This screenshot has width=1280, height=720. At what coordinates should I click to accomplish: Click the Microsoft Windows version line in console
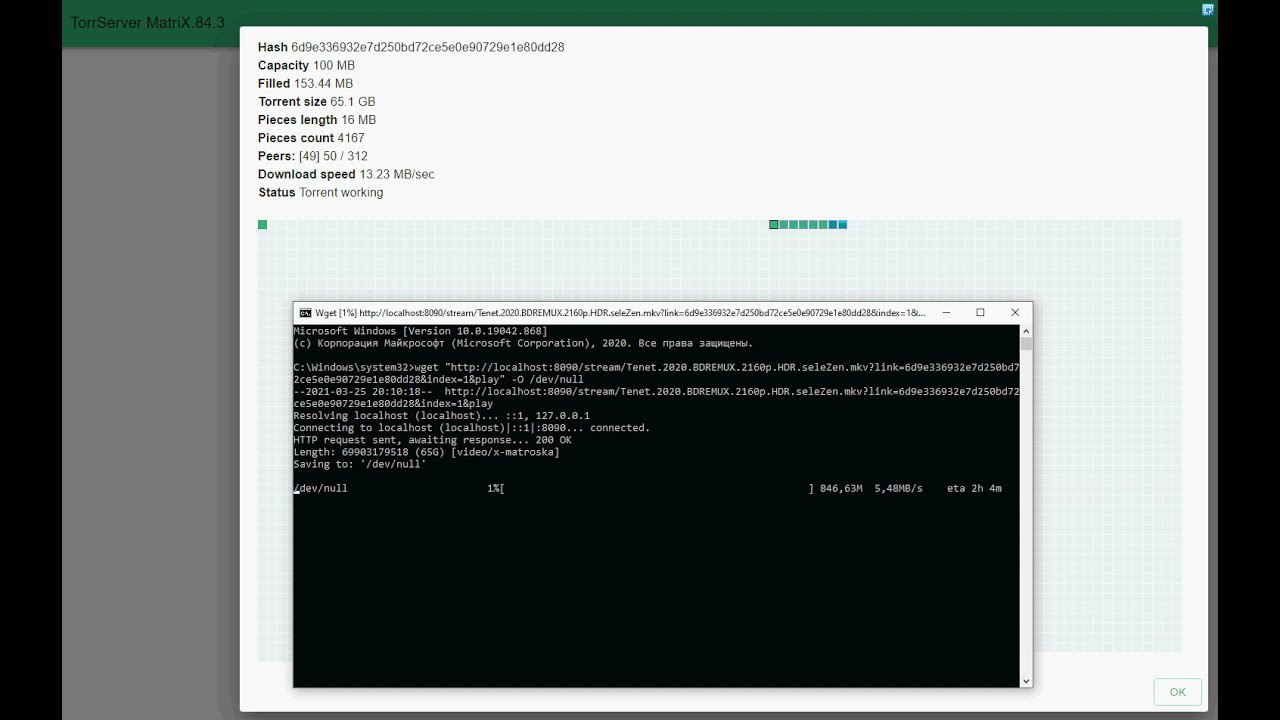(x=420, y=331)
